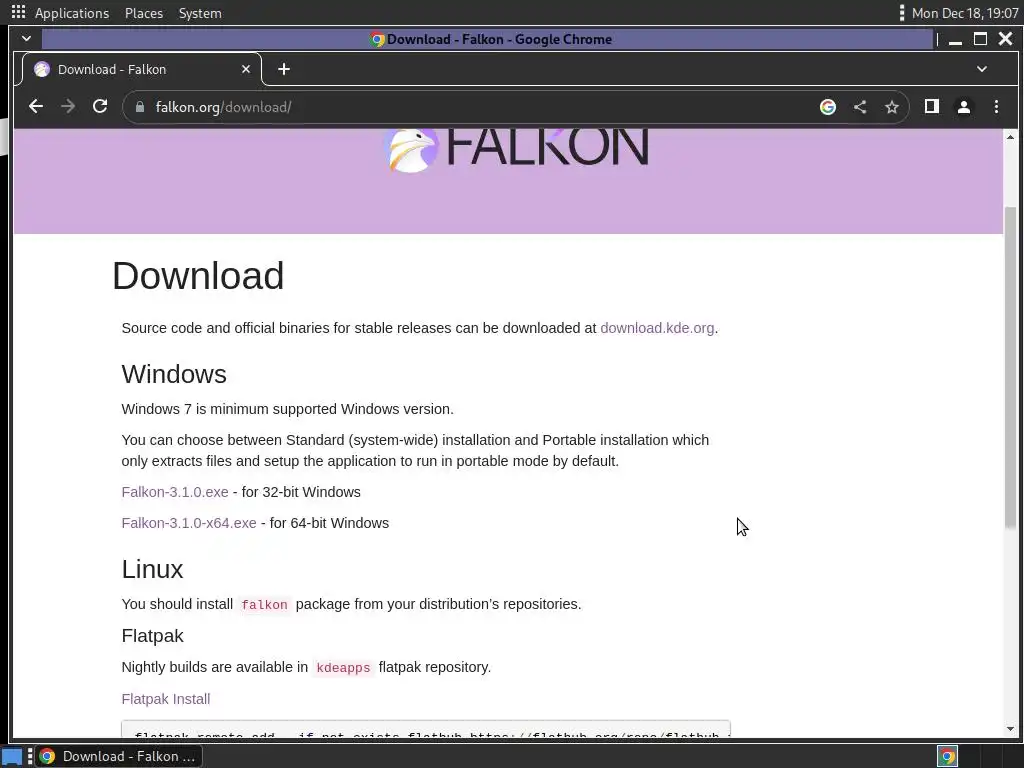Image resolution: width=1024 pixels, height=768 pixels.
Task: Click the page scroll-down arrow
Action: (1010, 729)
